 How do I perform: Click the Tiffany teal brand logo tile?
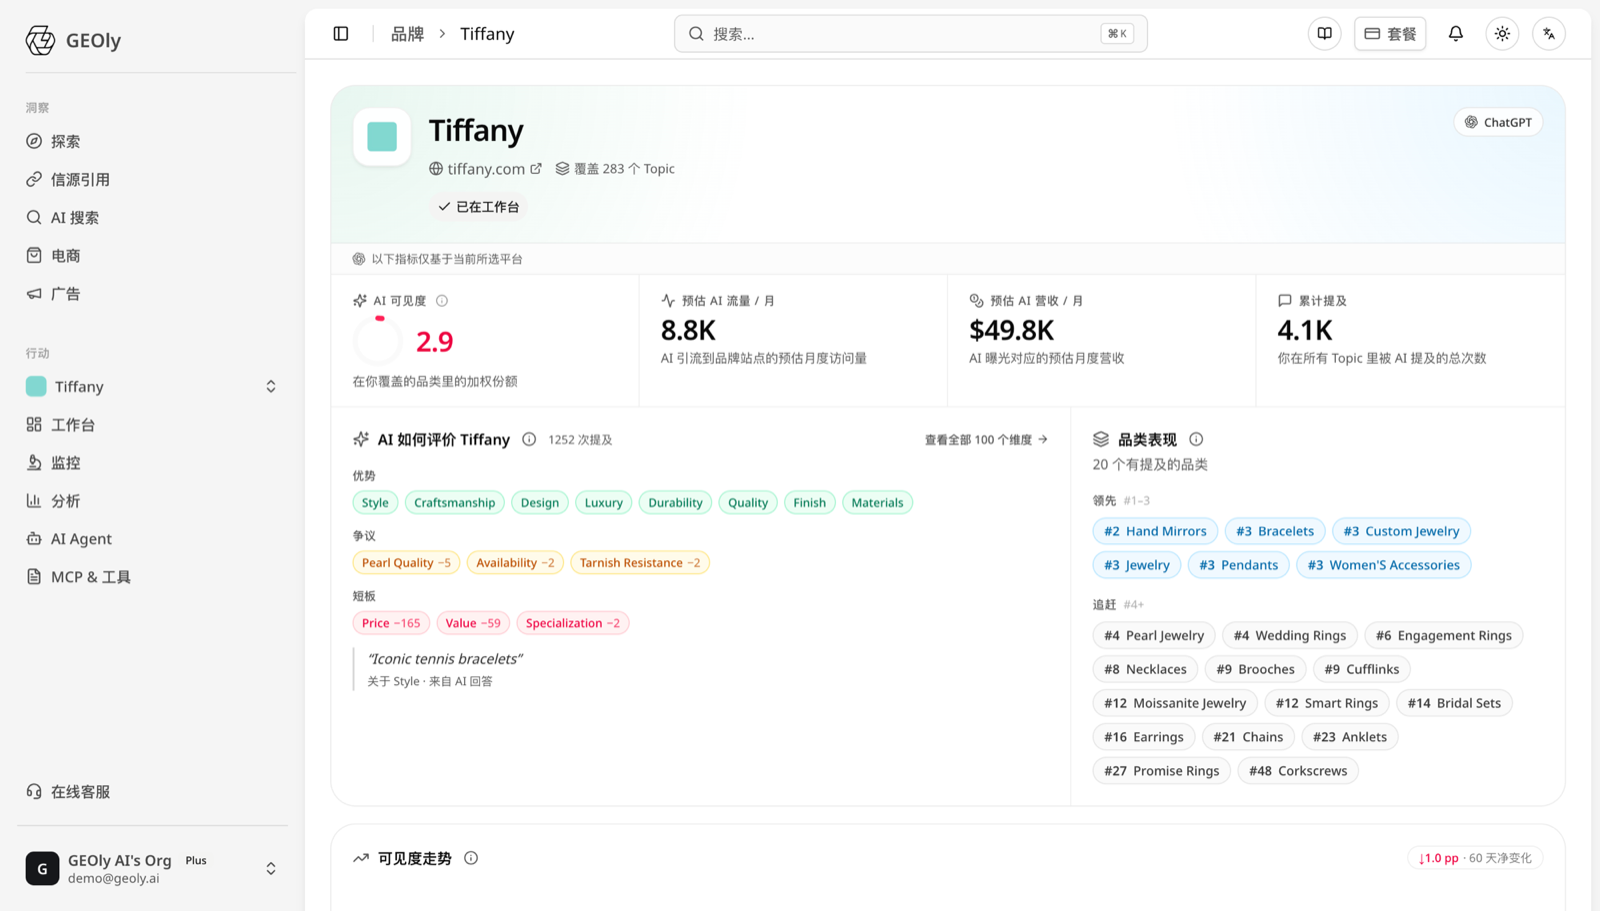(x=382, y=136)
